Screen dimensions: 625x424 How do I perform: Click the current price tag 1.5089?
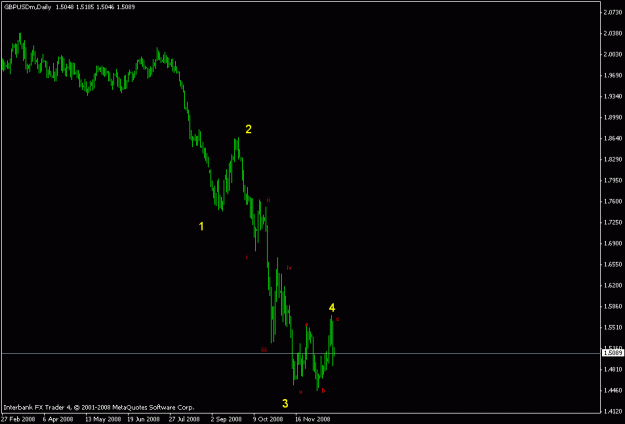(613, 353)
